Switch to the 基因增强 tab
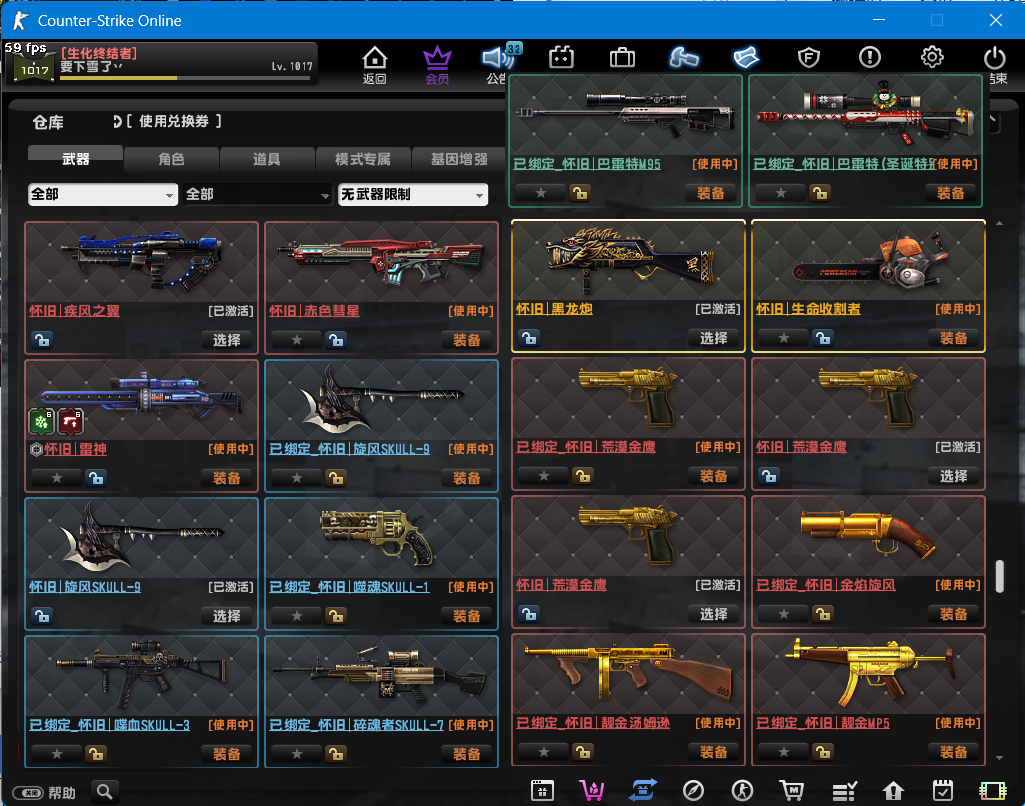Viewport: 1025px width, 806px height. pyautogui.click(x=459, y=159)
